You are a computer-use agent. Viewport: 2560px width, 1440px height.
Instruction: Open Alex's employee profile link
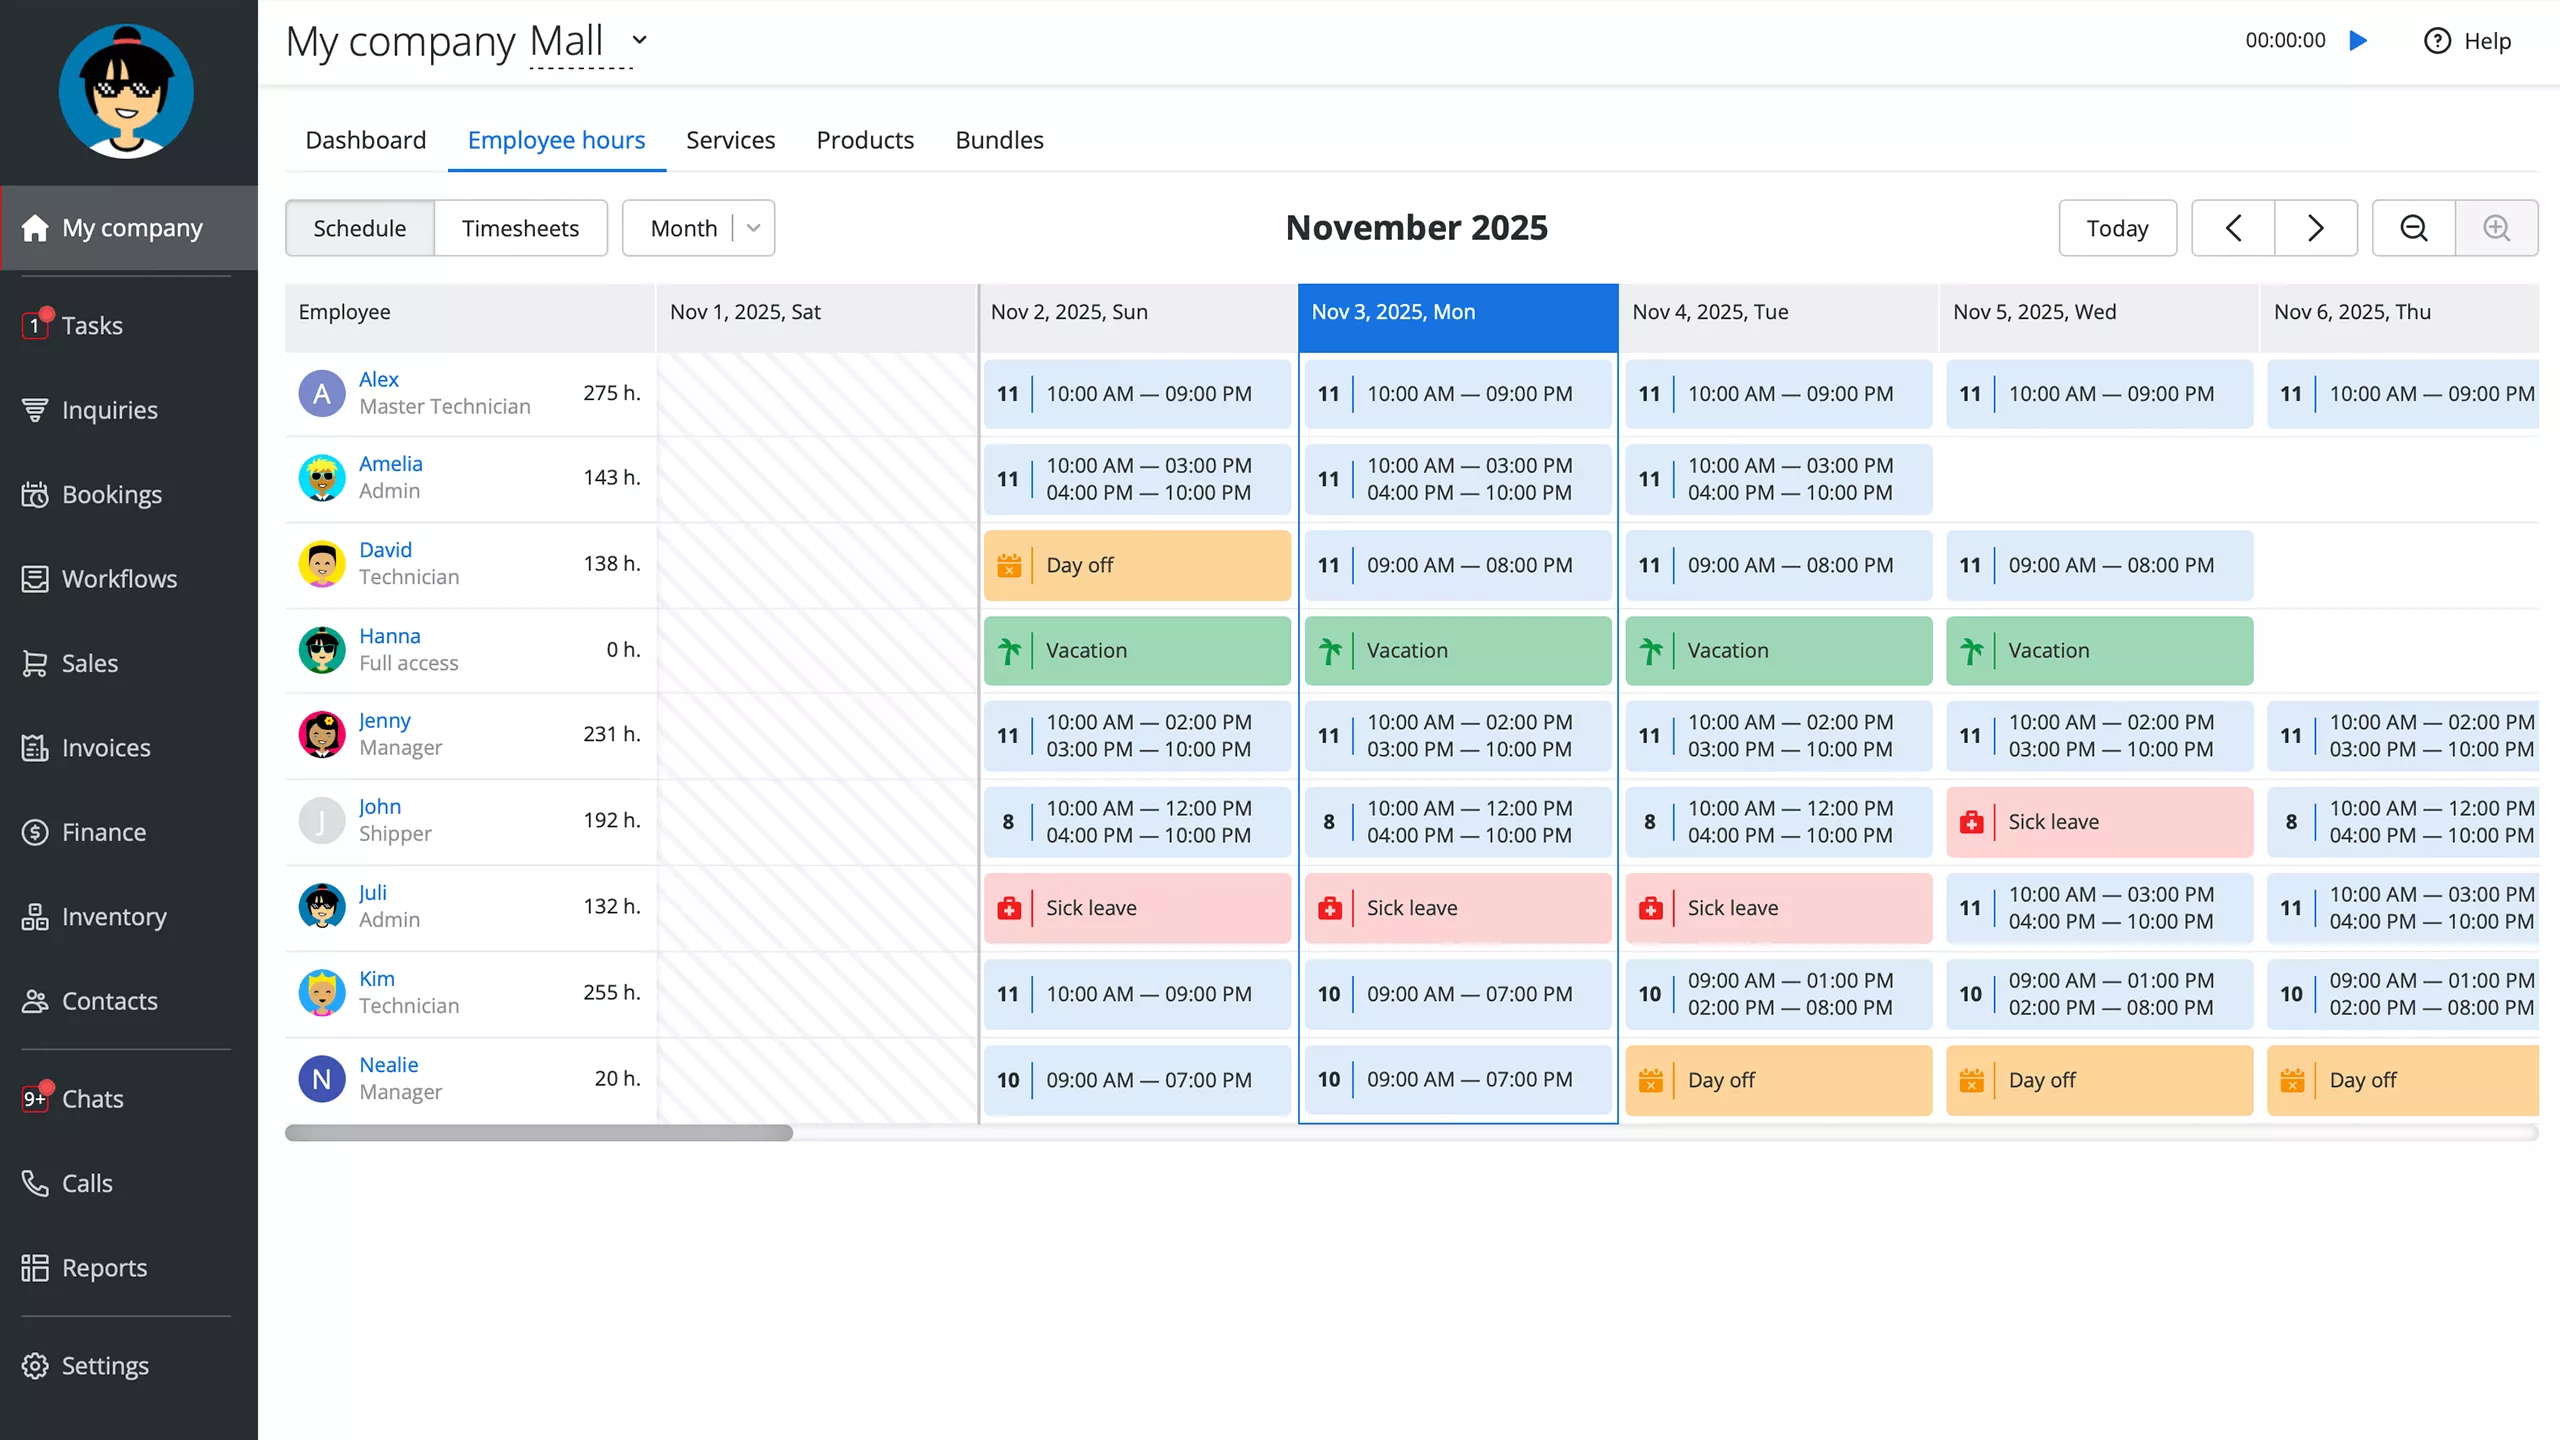click(x=378, y=379)
